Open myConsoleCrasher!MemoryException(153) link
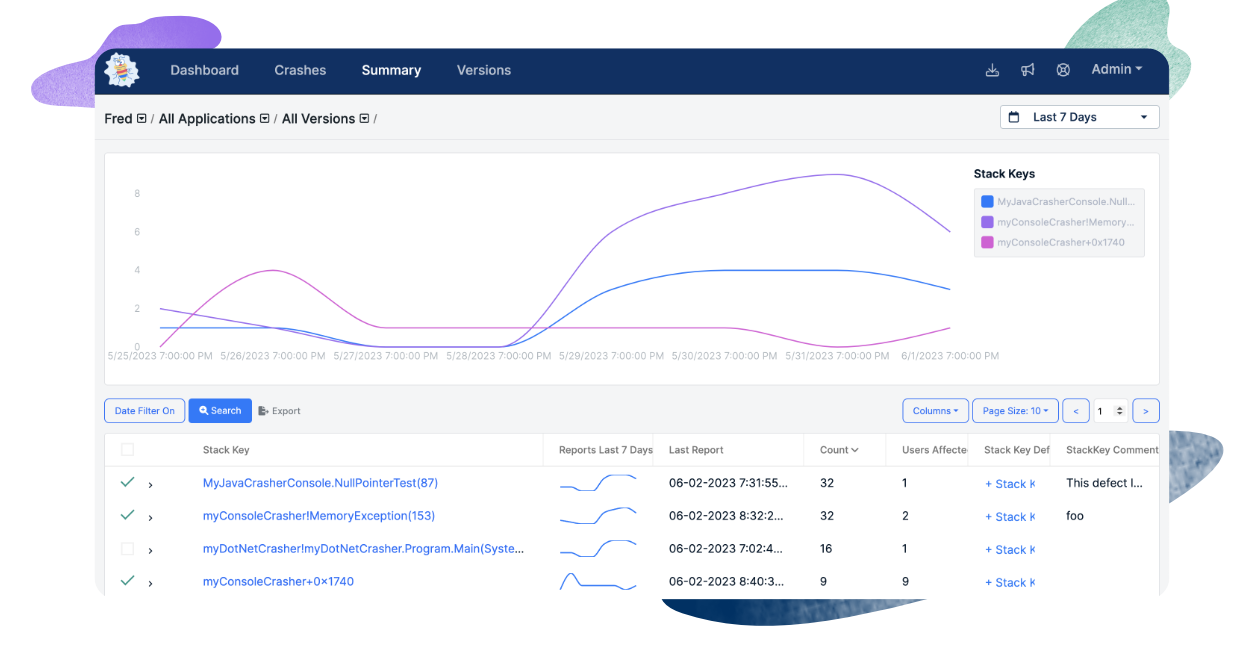Image resolution: width=1249 pixels, height=646 pixels. coord(319,516)
